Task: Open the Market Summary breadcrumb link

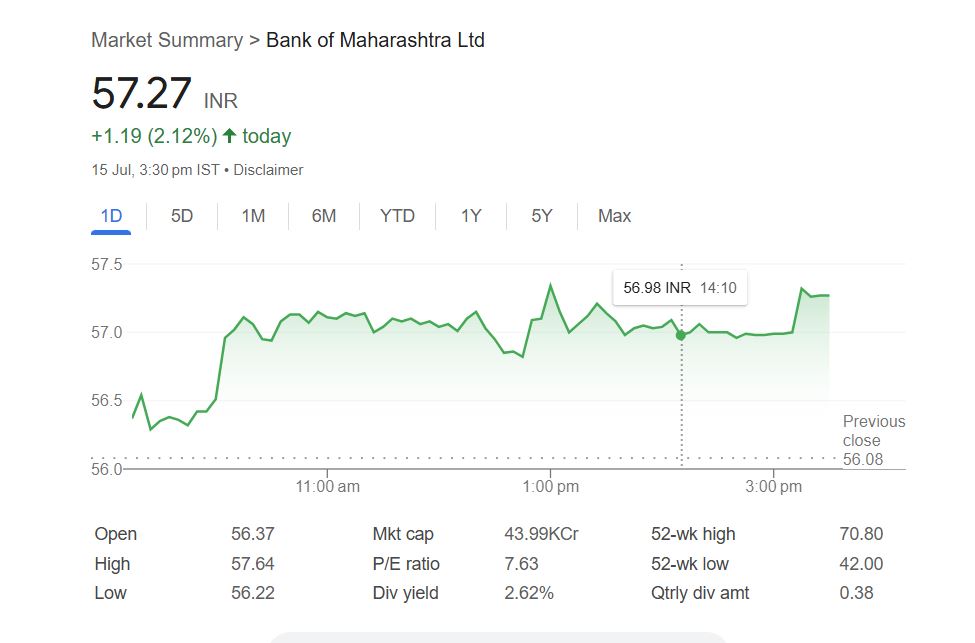Action: coord(167,41)
